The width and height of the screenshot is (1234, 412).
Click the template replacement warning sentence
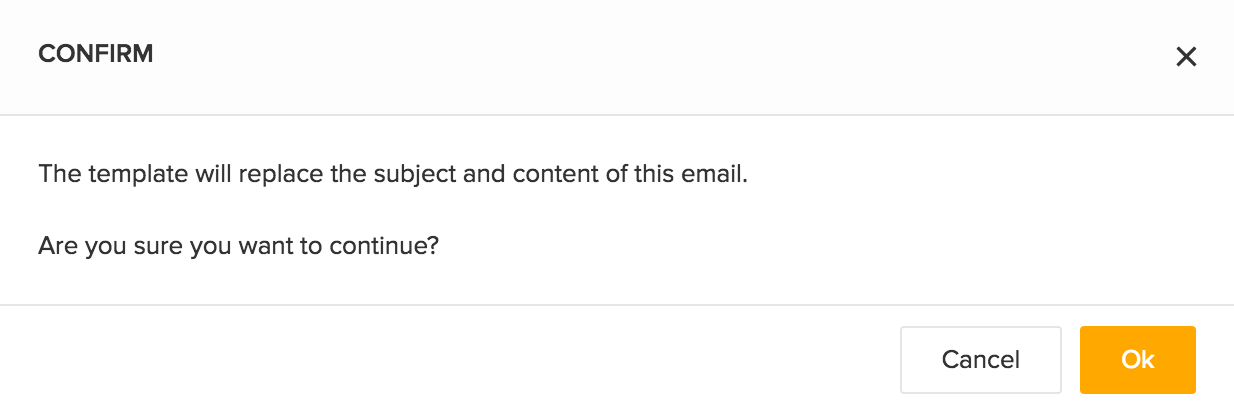(x=393, y=174)
